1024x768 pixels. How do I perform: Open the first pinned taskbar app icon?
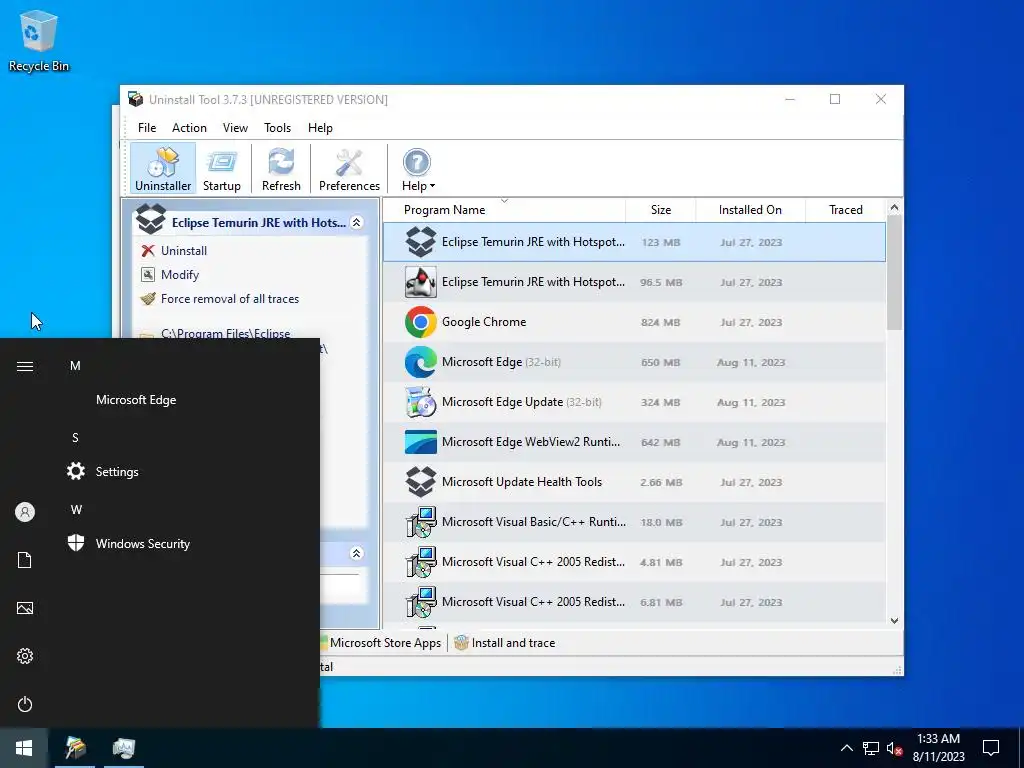[75, 748]
